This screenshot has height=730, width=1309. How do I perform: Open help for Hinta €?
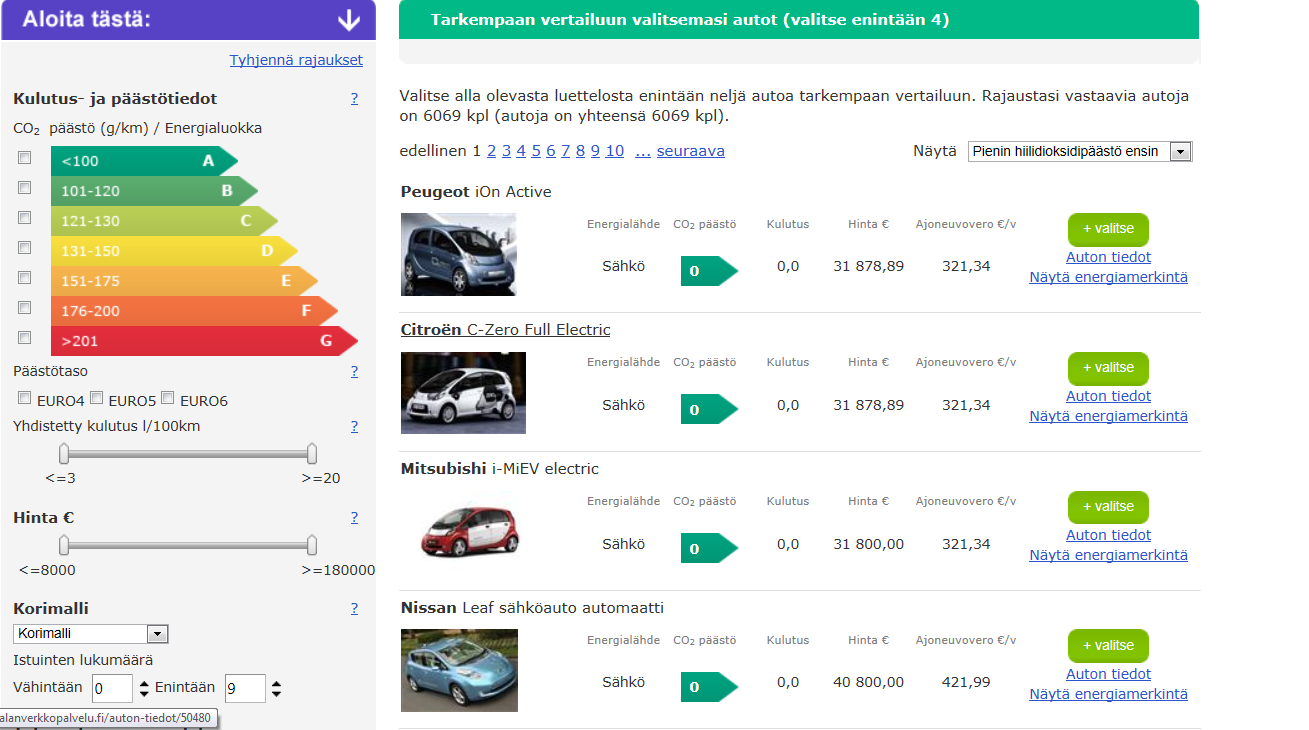tap(354, 517)
